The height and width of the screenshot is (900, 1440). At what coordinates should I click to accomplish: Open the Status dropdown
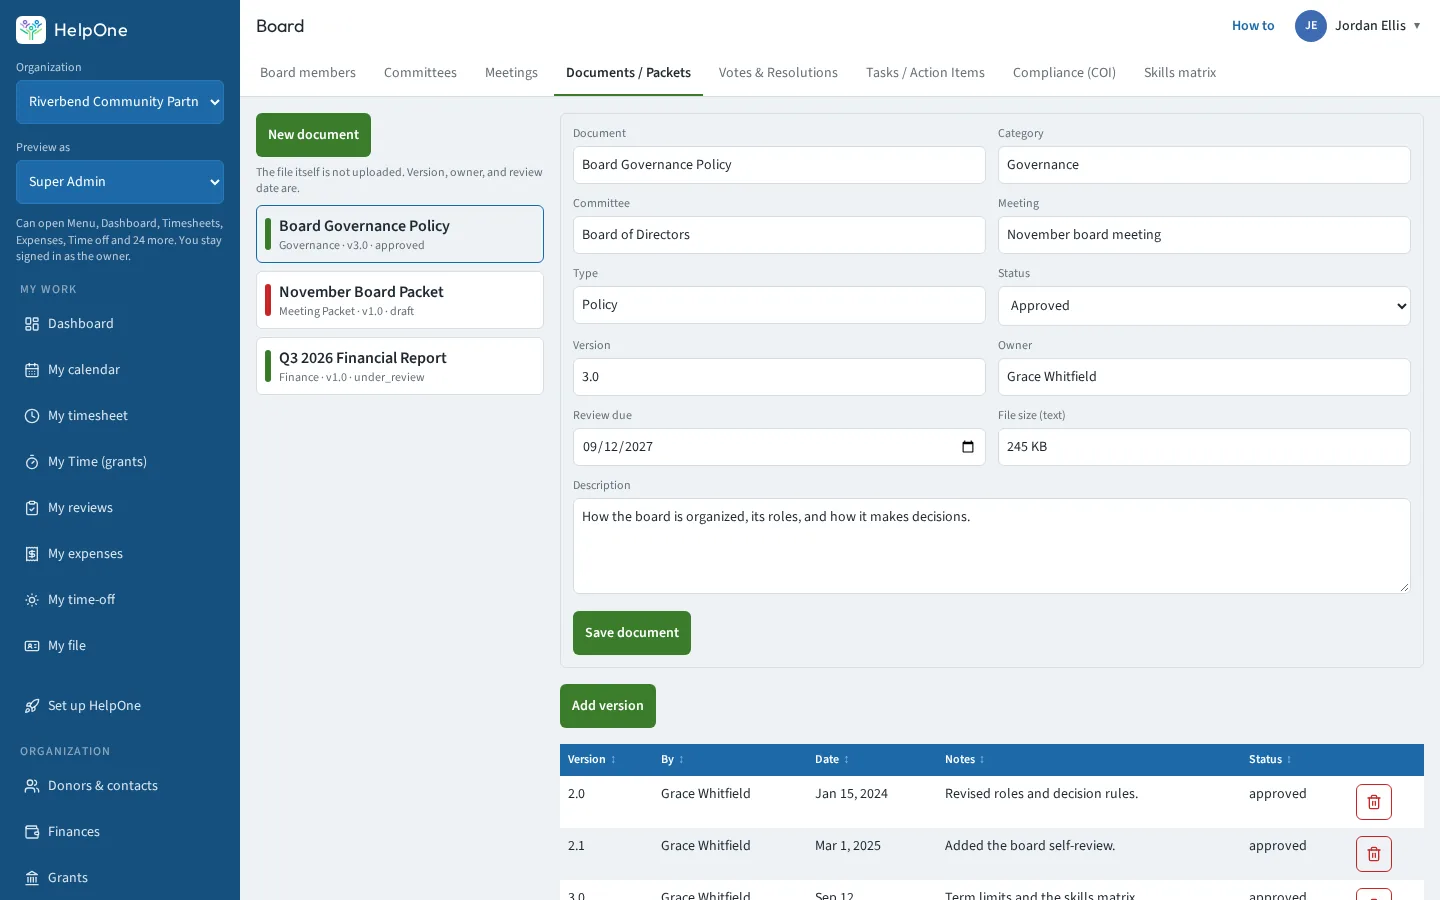pos(1204,306)
